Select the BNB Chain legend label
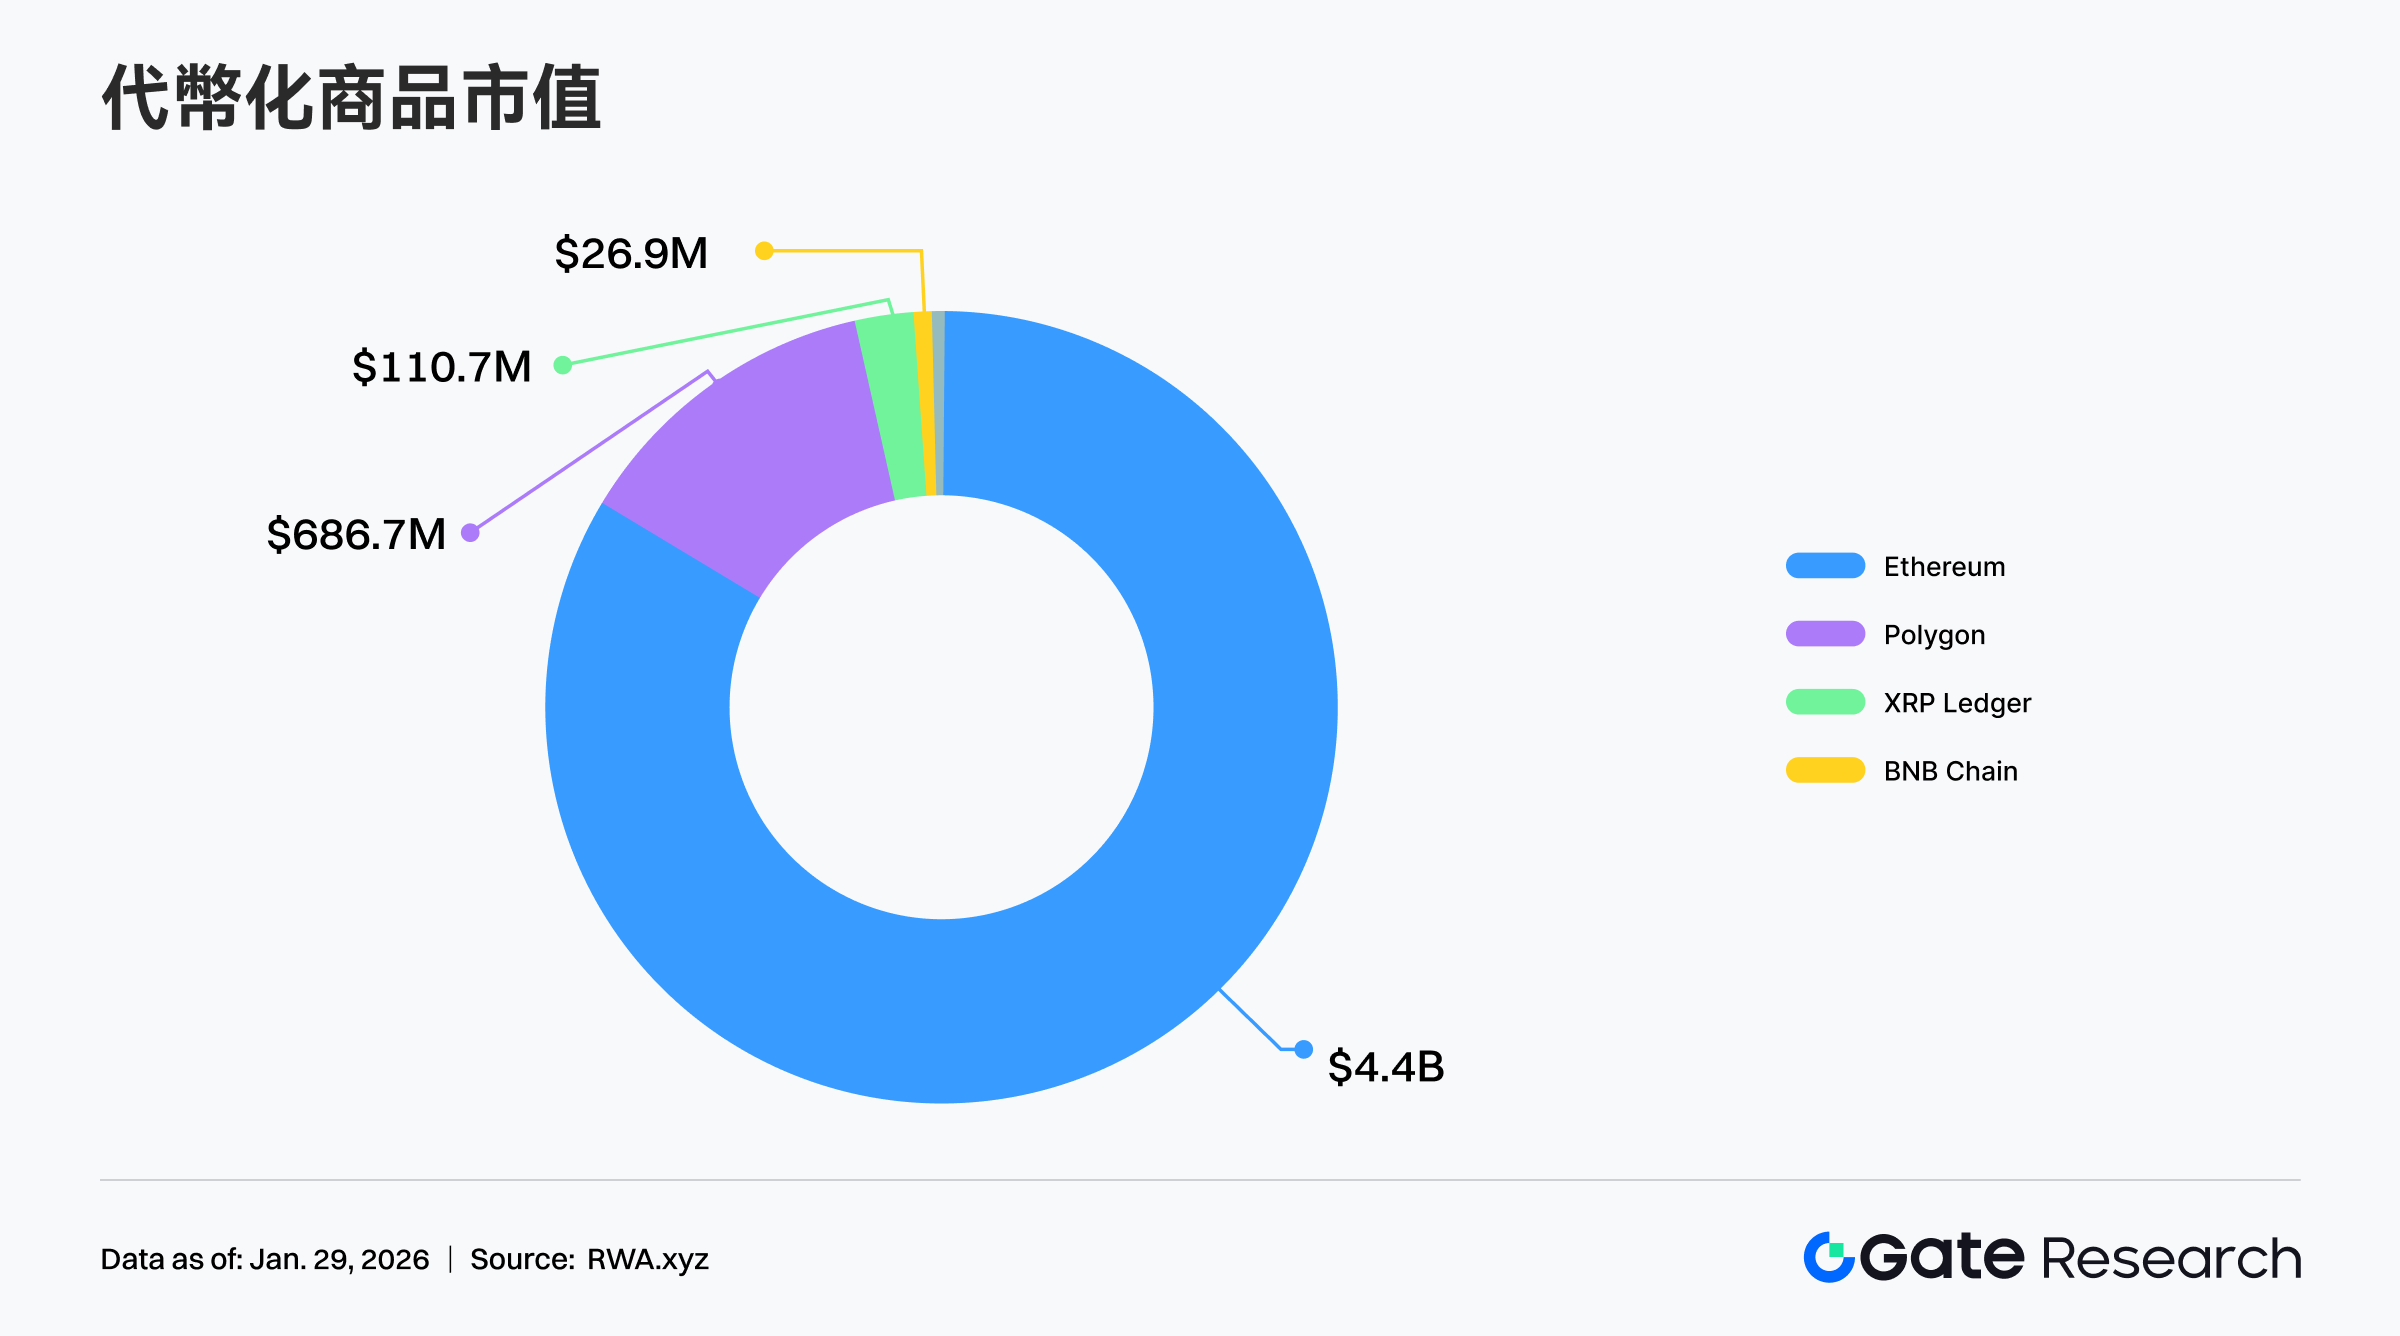The width and height of the screenshot is (2400, 1336). point(1950,771)
